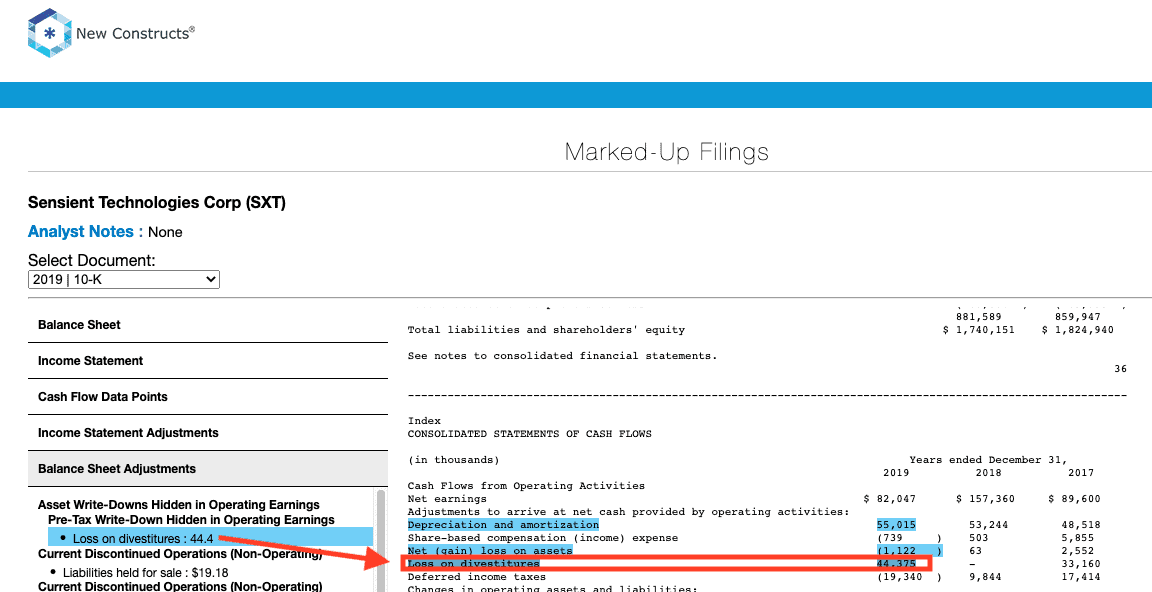Click the New Constructs hexagon logo

click(x=50, y=33)
